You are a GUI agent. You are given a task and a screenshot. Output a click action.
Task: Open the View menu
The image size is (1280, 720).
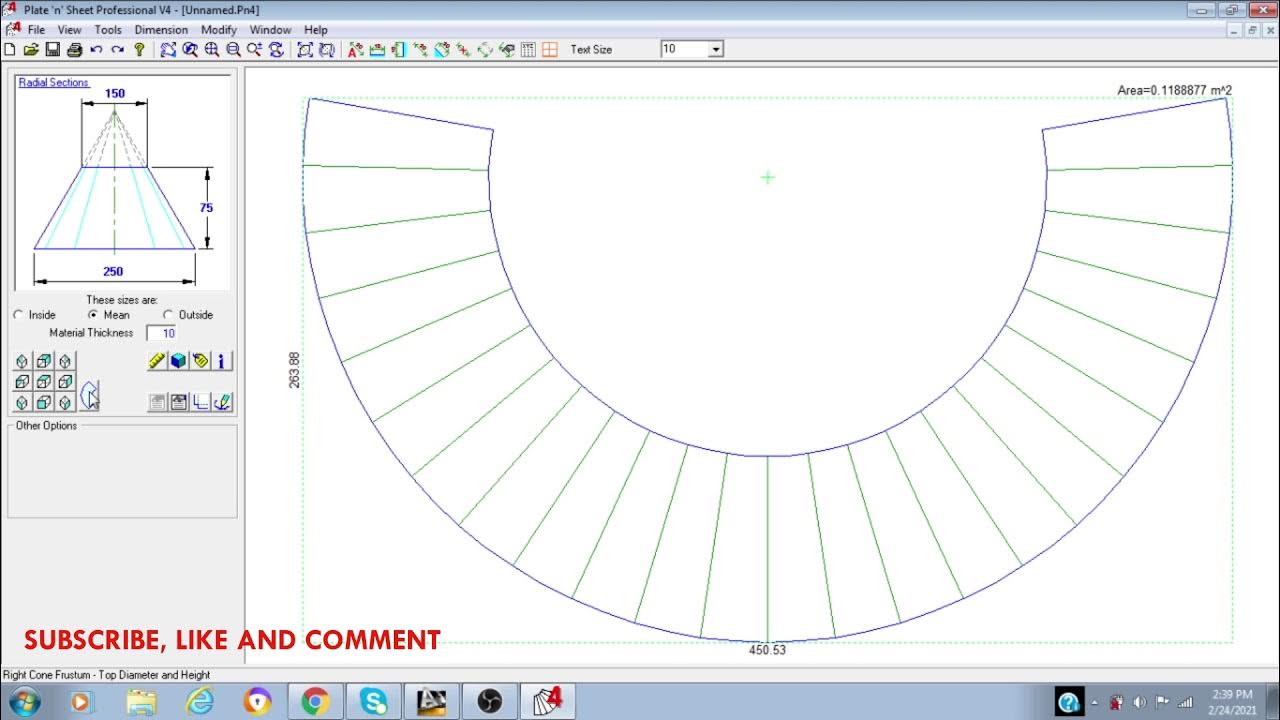69,30
